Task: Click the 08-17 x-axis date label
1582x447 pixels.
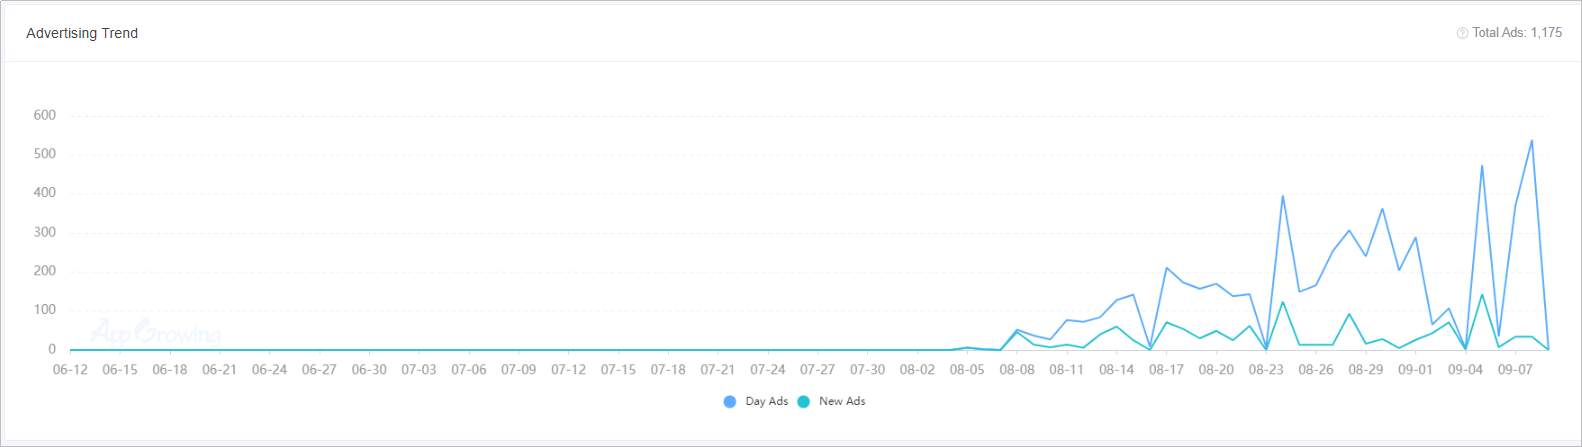Action: pyautogui.click(x=1166, y=370)
